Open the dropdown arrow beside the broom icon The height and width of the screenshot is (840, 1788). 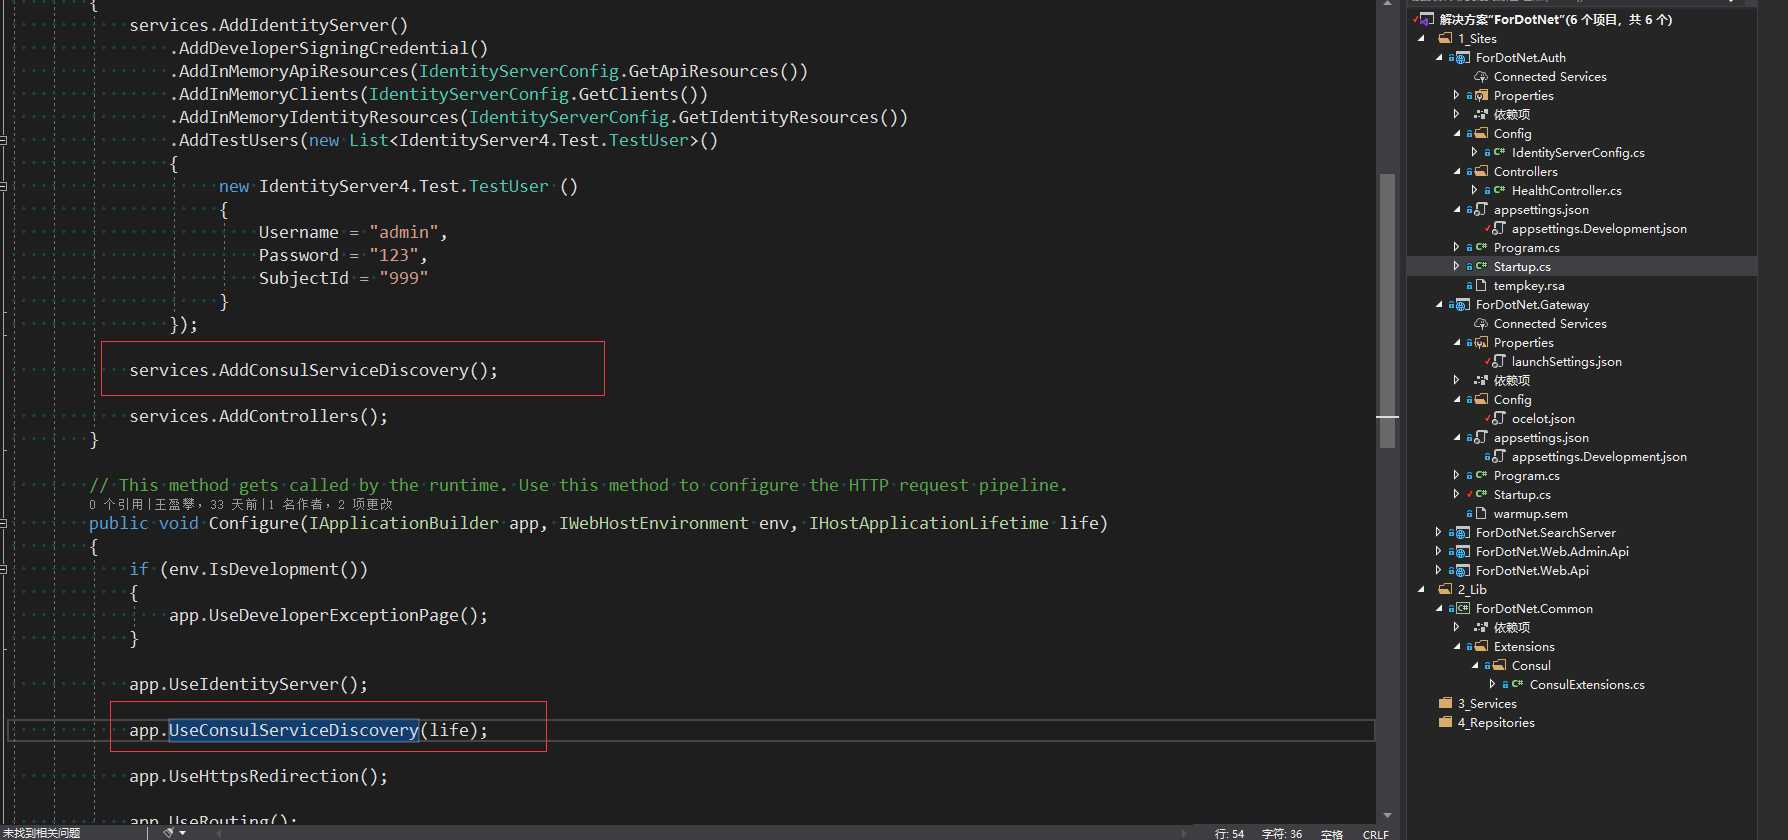(182, 832)
